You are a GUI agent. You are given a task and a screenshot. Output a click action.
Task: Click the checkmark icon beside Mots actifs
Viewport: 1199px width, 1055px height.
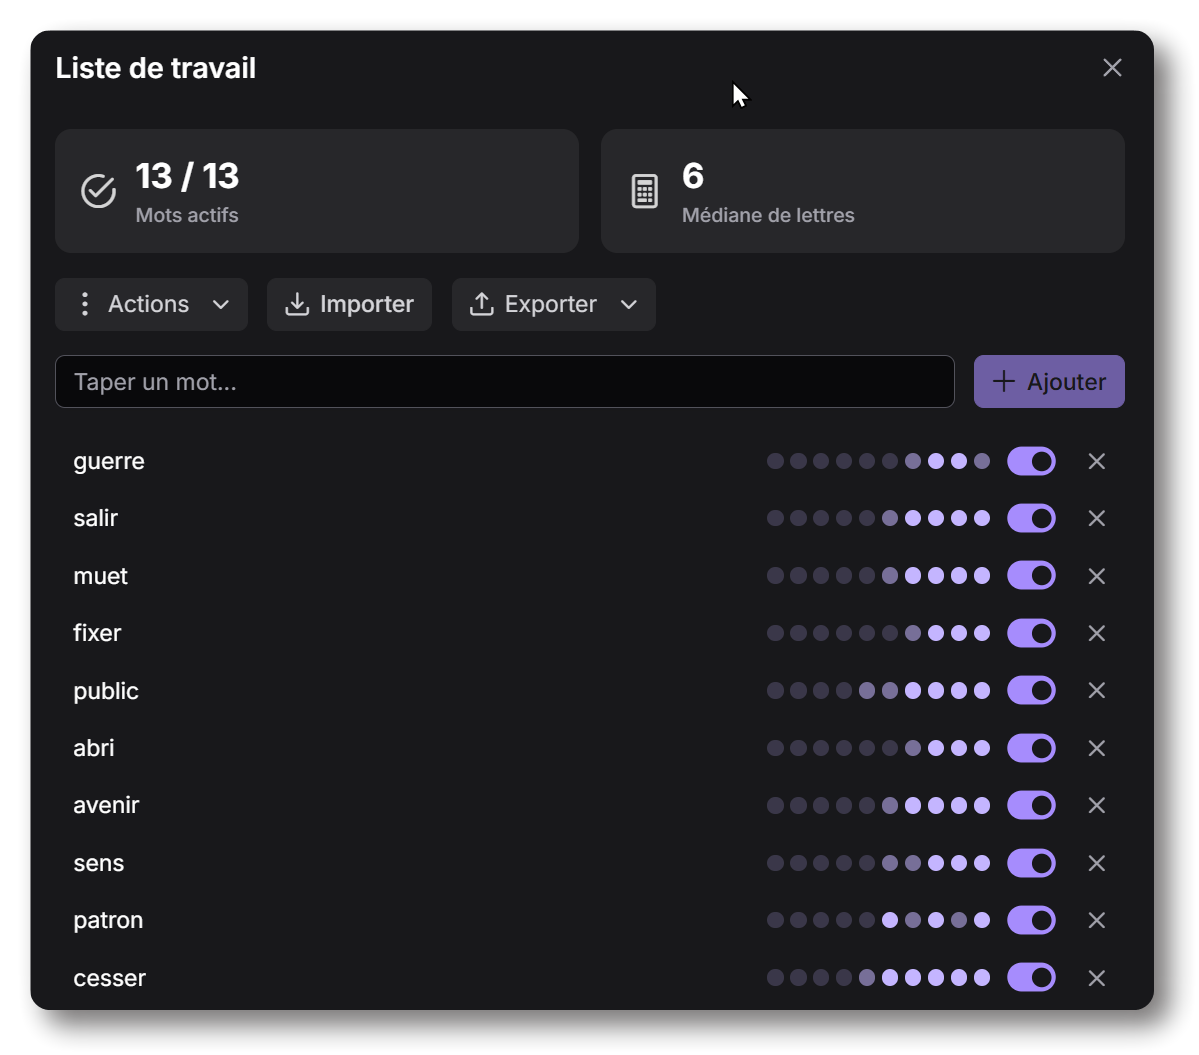coord(98,191)
